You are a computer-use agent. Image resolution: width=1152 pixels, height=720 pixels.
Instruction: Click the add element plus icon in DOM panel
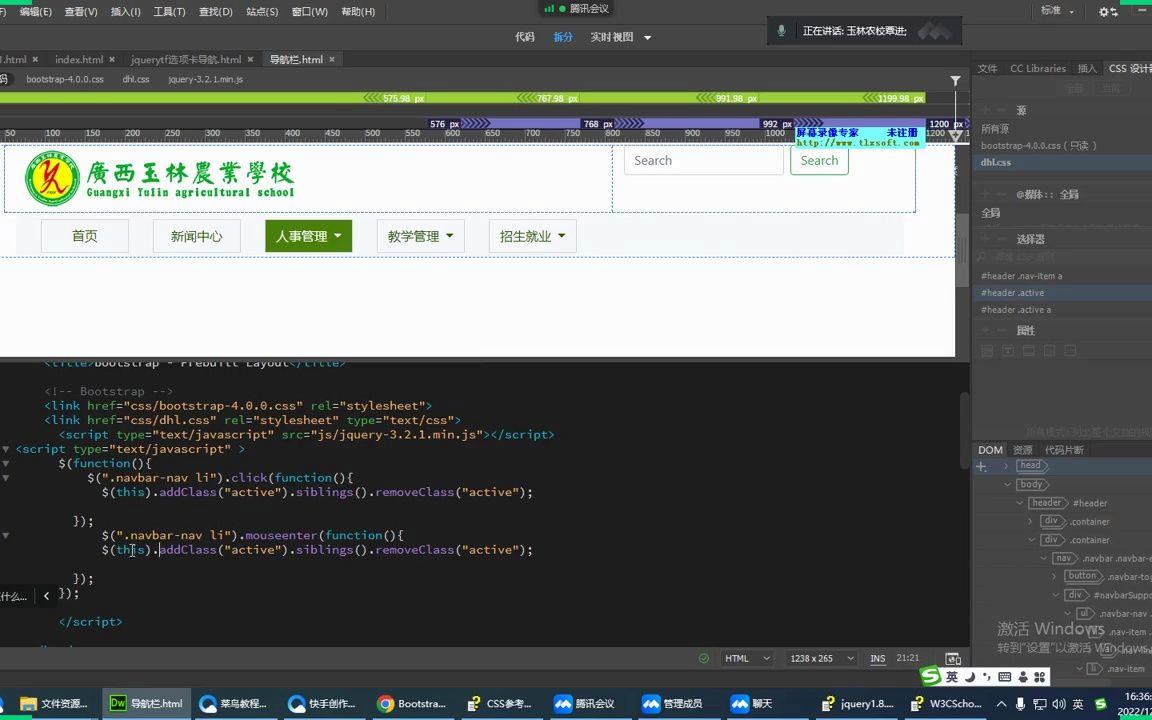981,466
